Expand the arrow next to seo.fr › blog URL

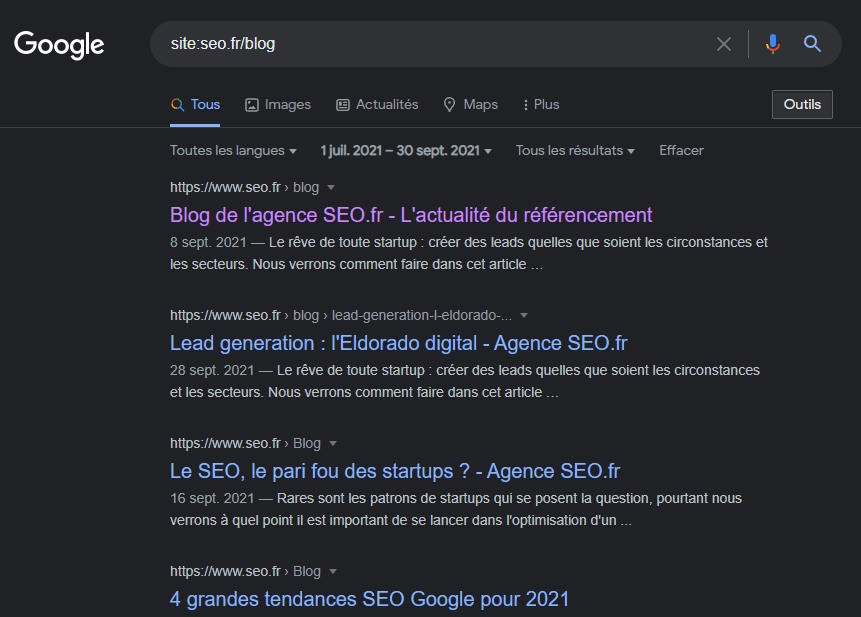(331, 188)
